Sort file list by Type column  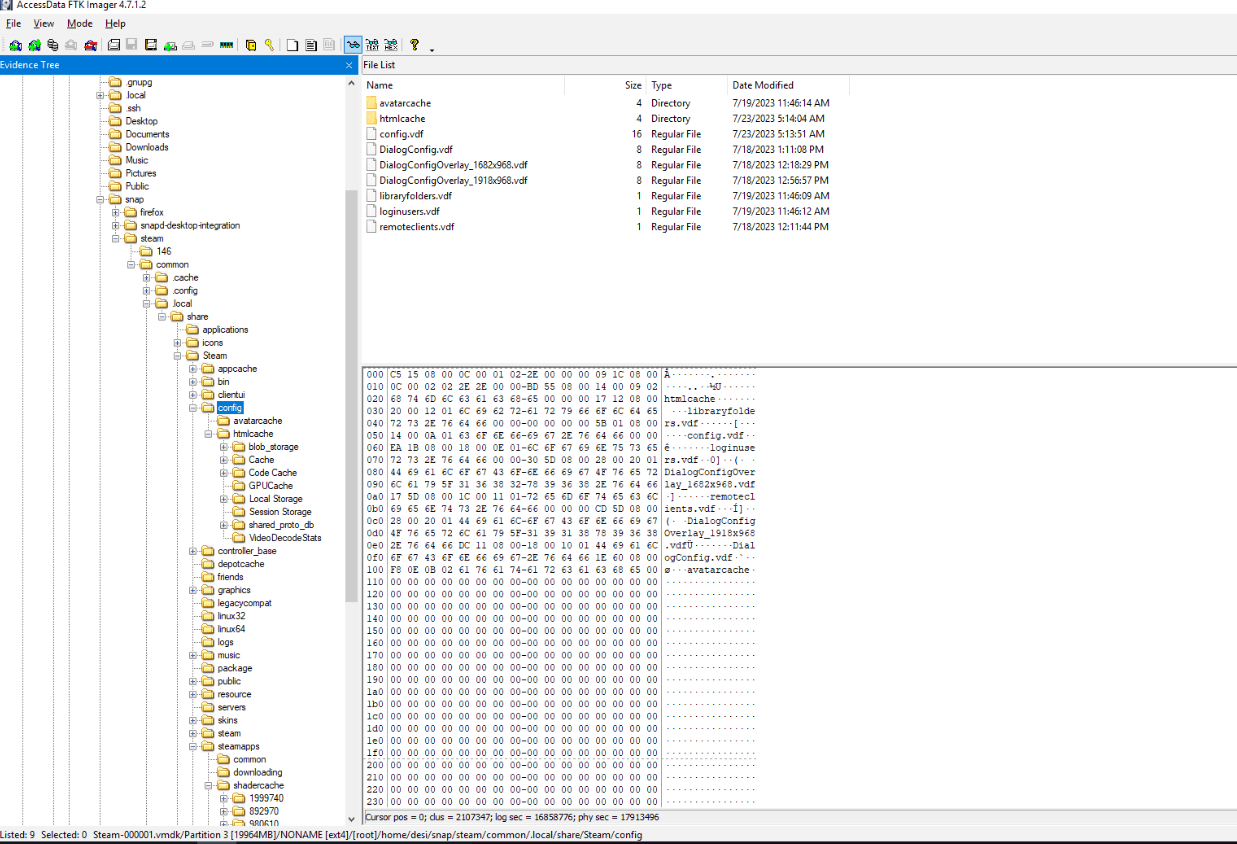pyautogui.click(x=687, y=85)
